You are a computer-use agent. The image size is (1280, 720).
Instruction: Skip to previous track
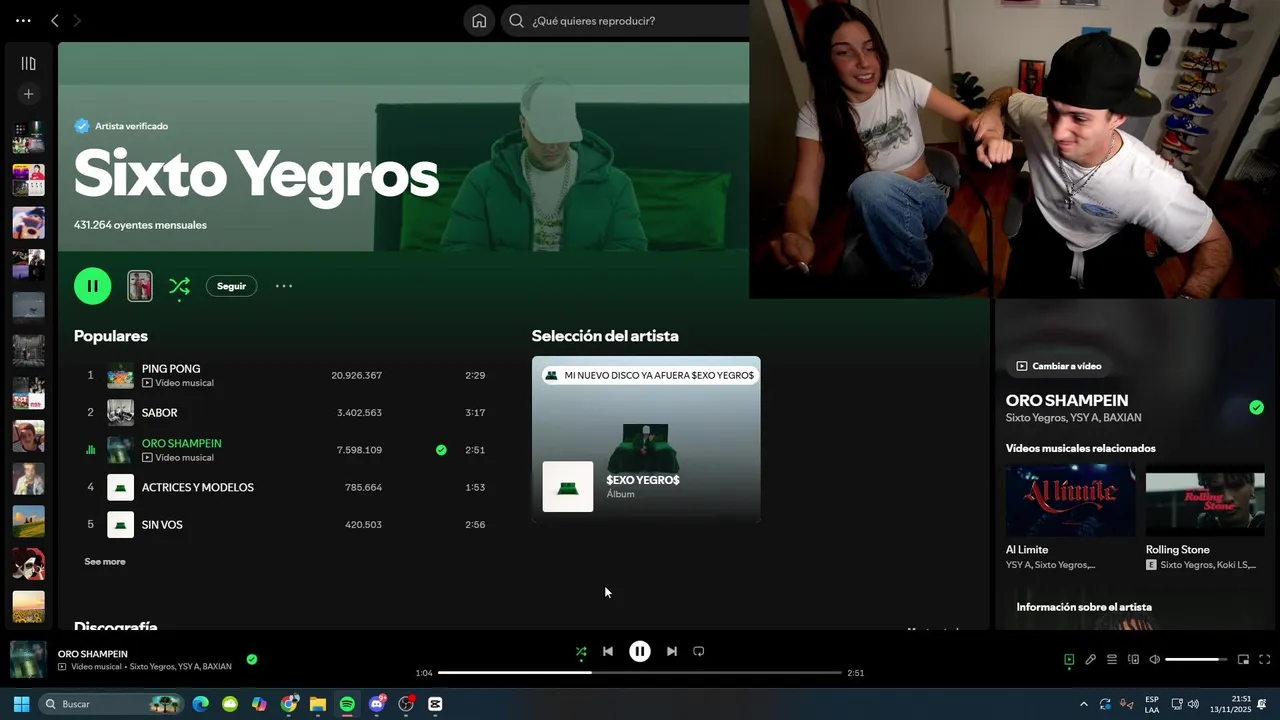608,652
